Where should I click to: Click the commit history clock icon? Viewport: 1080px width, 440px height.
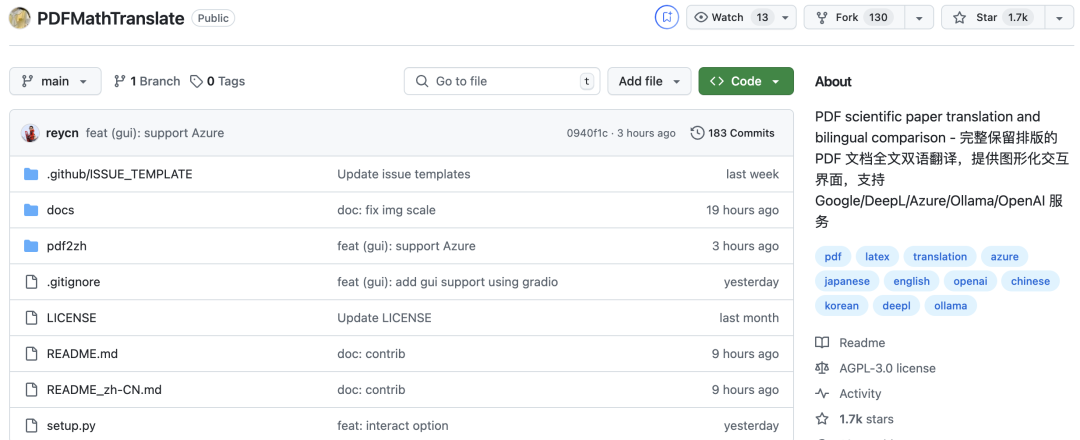coord(697,133)
